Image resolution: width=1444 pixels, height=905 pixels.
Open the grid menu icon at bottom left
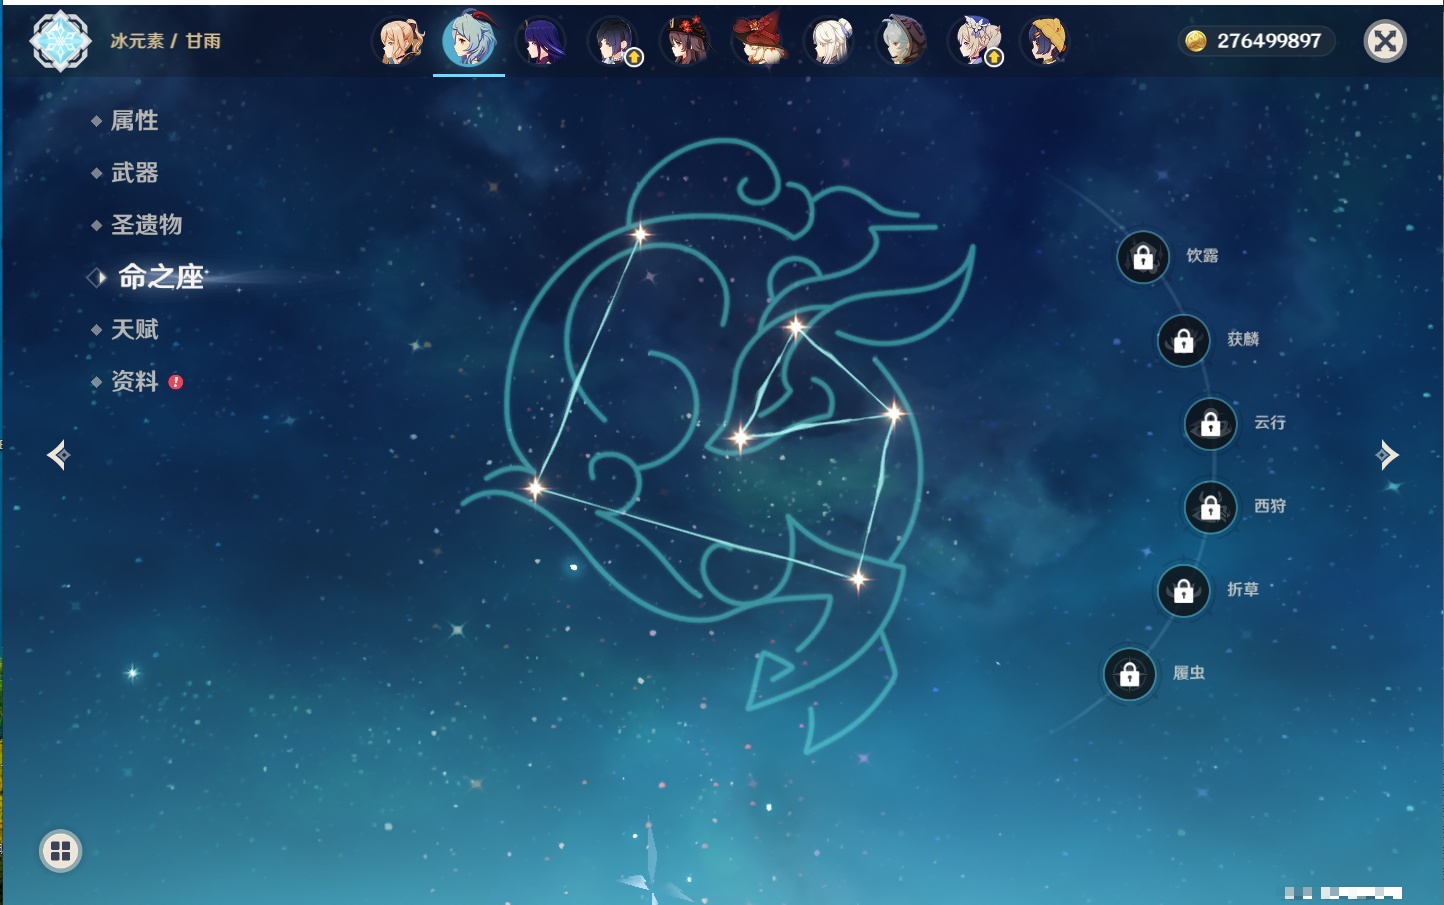pyautogui.click(x=60, y=851)
